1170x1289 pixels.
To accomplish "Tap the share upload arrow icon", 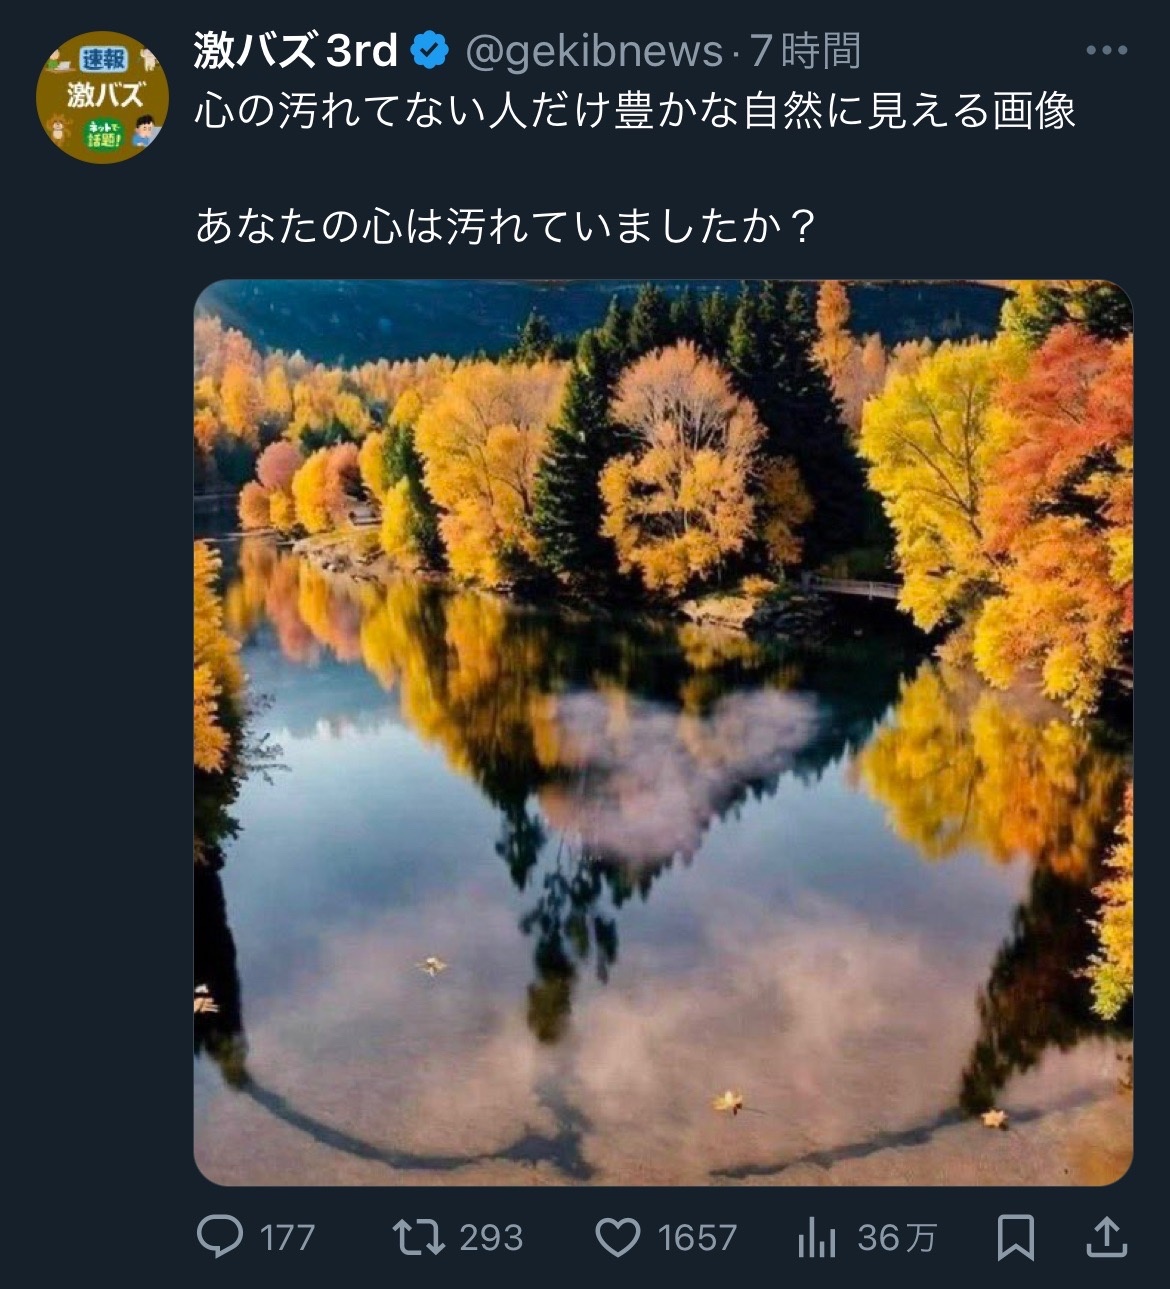I will [1106, 1237].
